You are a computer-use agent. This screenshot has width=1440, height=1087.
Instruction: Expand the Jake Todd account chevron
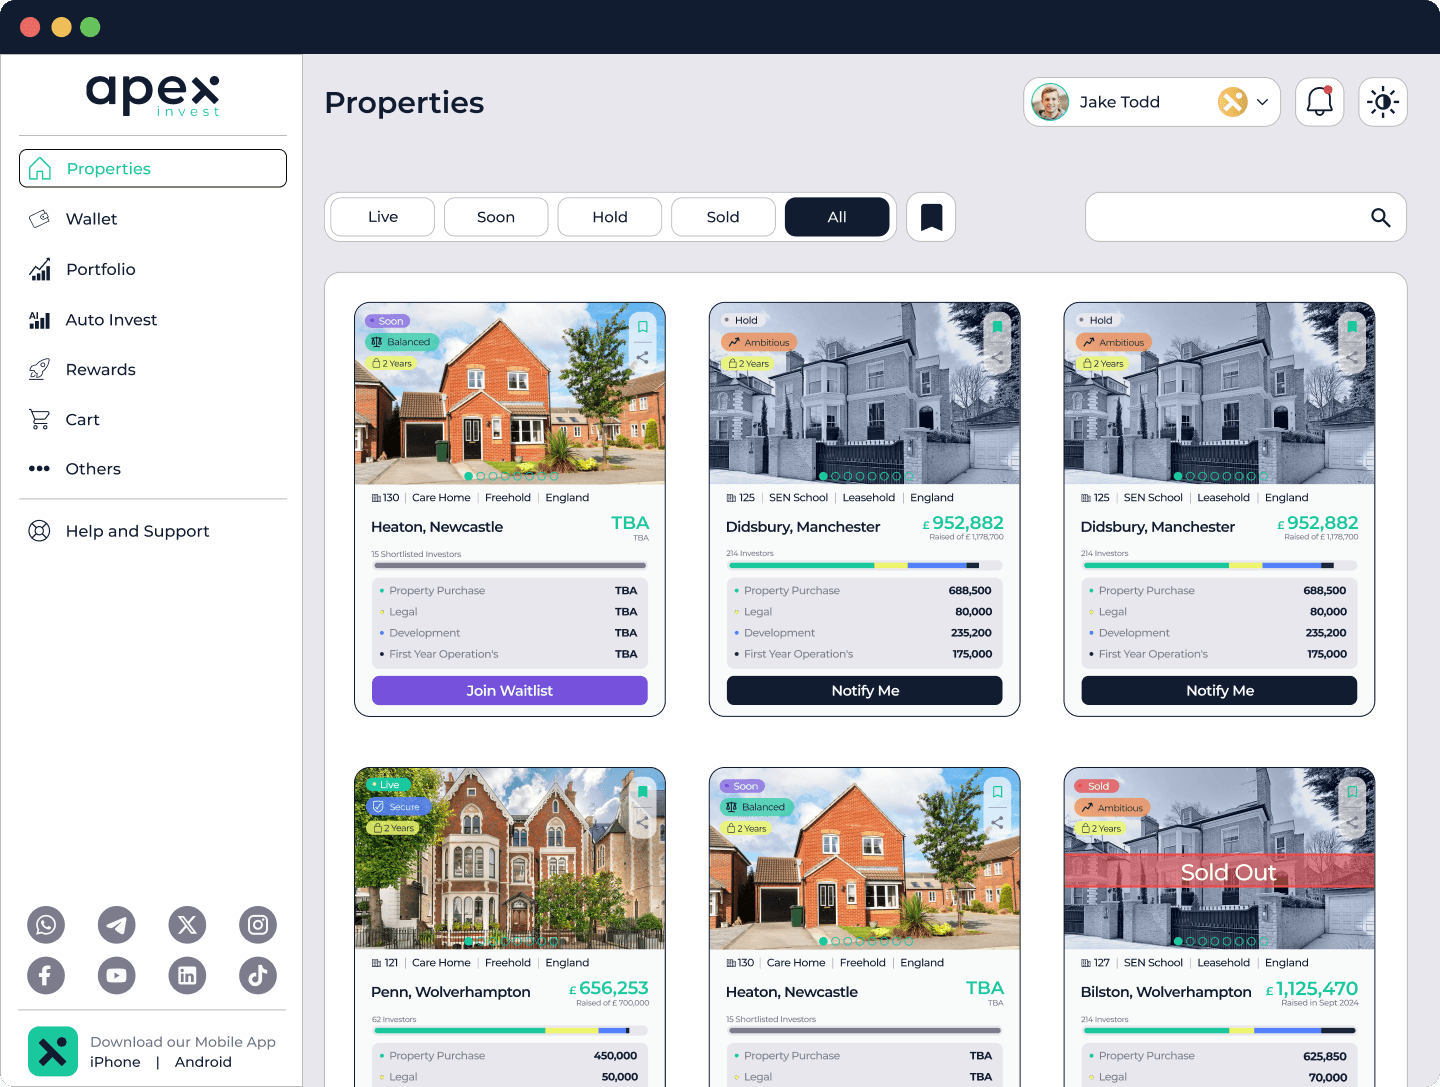coord(1262,102)
